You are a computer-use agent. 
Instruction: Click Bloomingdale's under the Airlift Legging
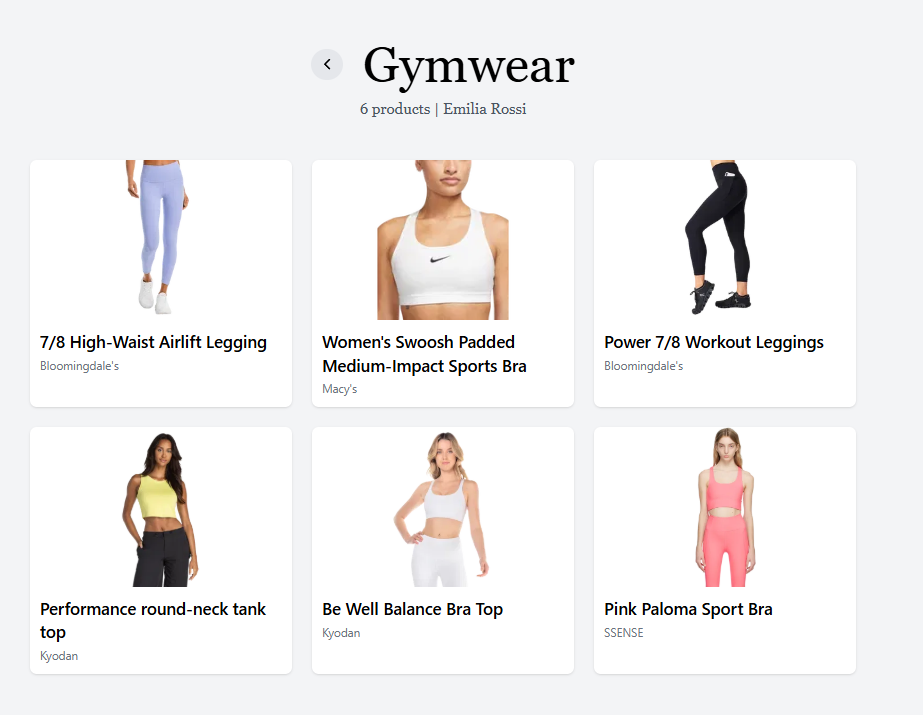pos(79,366)
